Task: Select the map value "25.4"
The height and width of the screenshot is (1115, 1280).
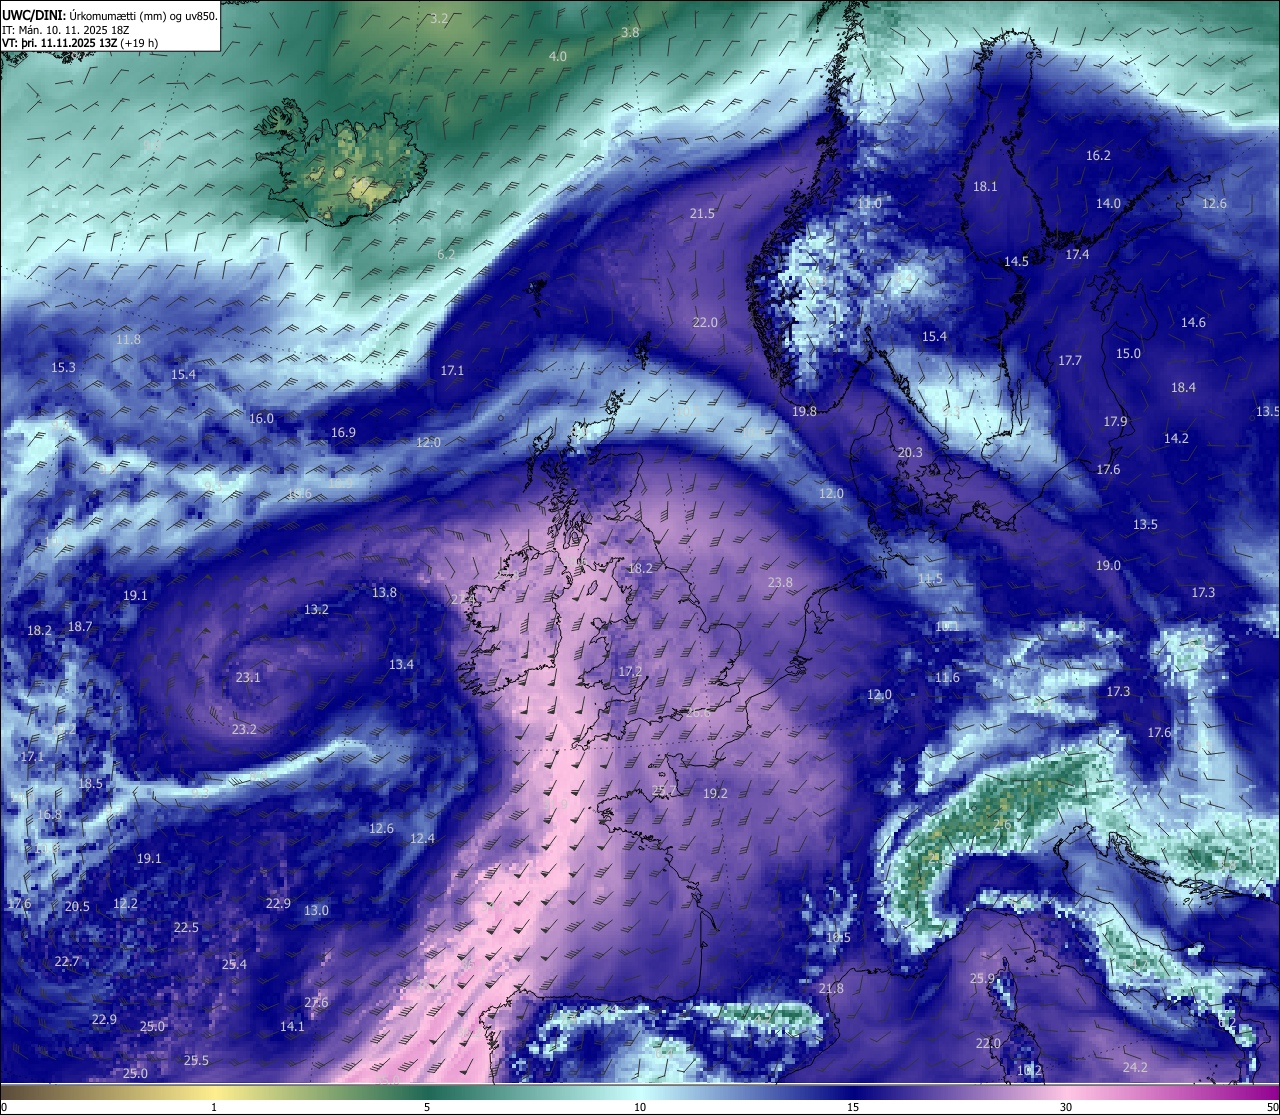Action: point(234,965)
